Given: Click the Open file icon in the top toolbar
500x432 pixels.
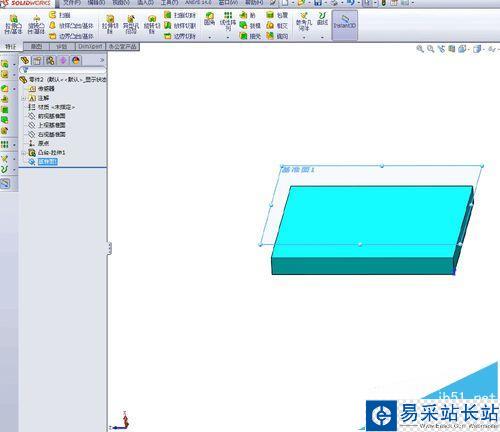Looking at the screenshot, I should (301, 3).
